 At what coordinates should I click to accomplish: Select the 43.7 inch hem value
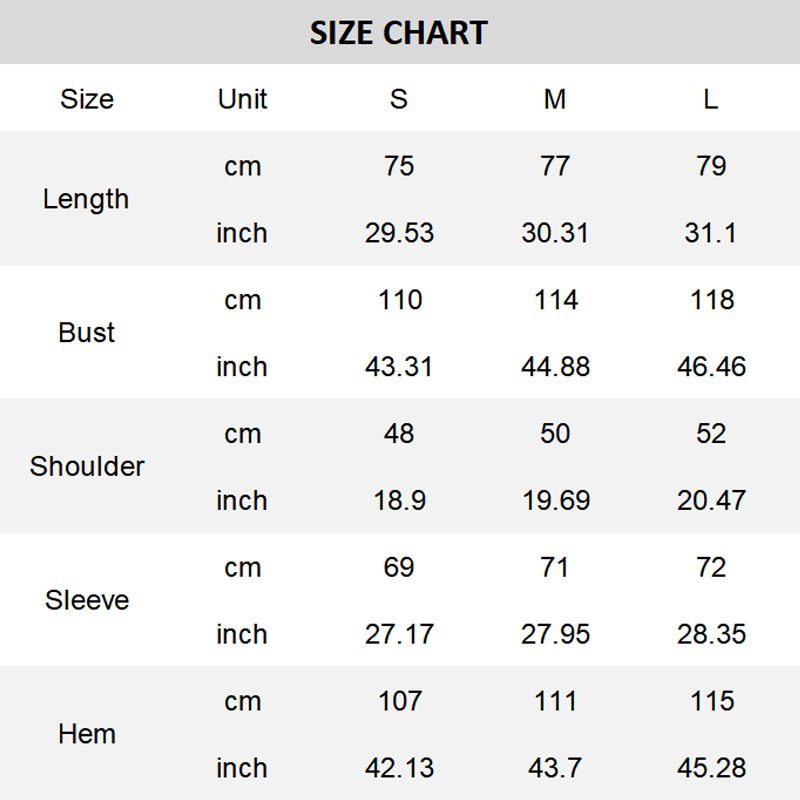(555, 768)
